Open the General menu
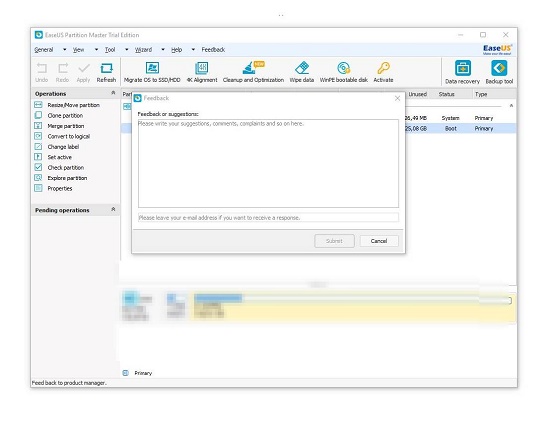 click(44, 50)
